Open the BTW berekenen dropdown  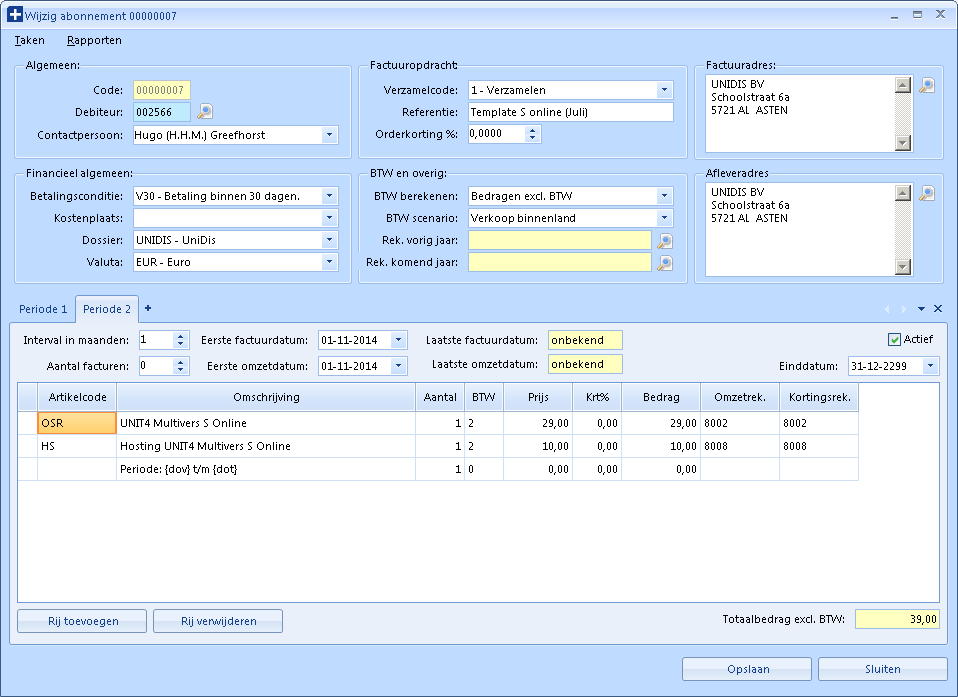pyautogui.click(x=665, y=196)
